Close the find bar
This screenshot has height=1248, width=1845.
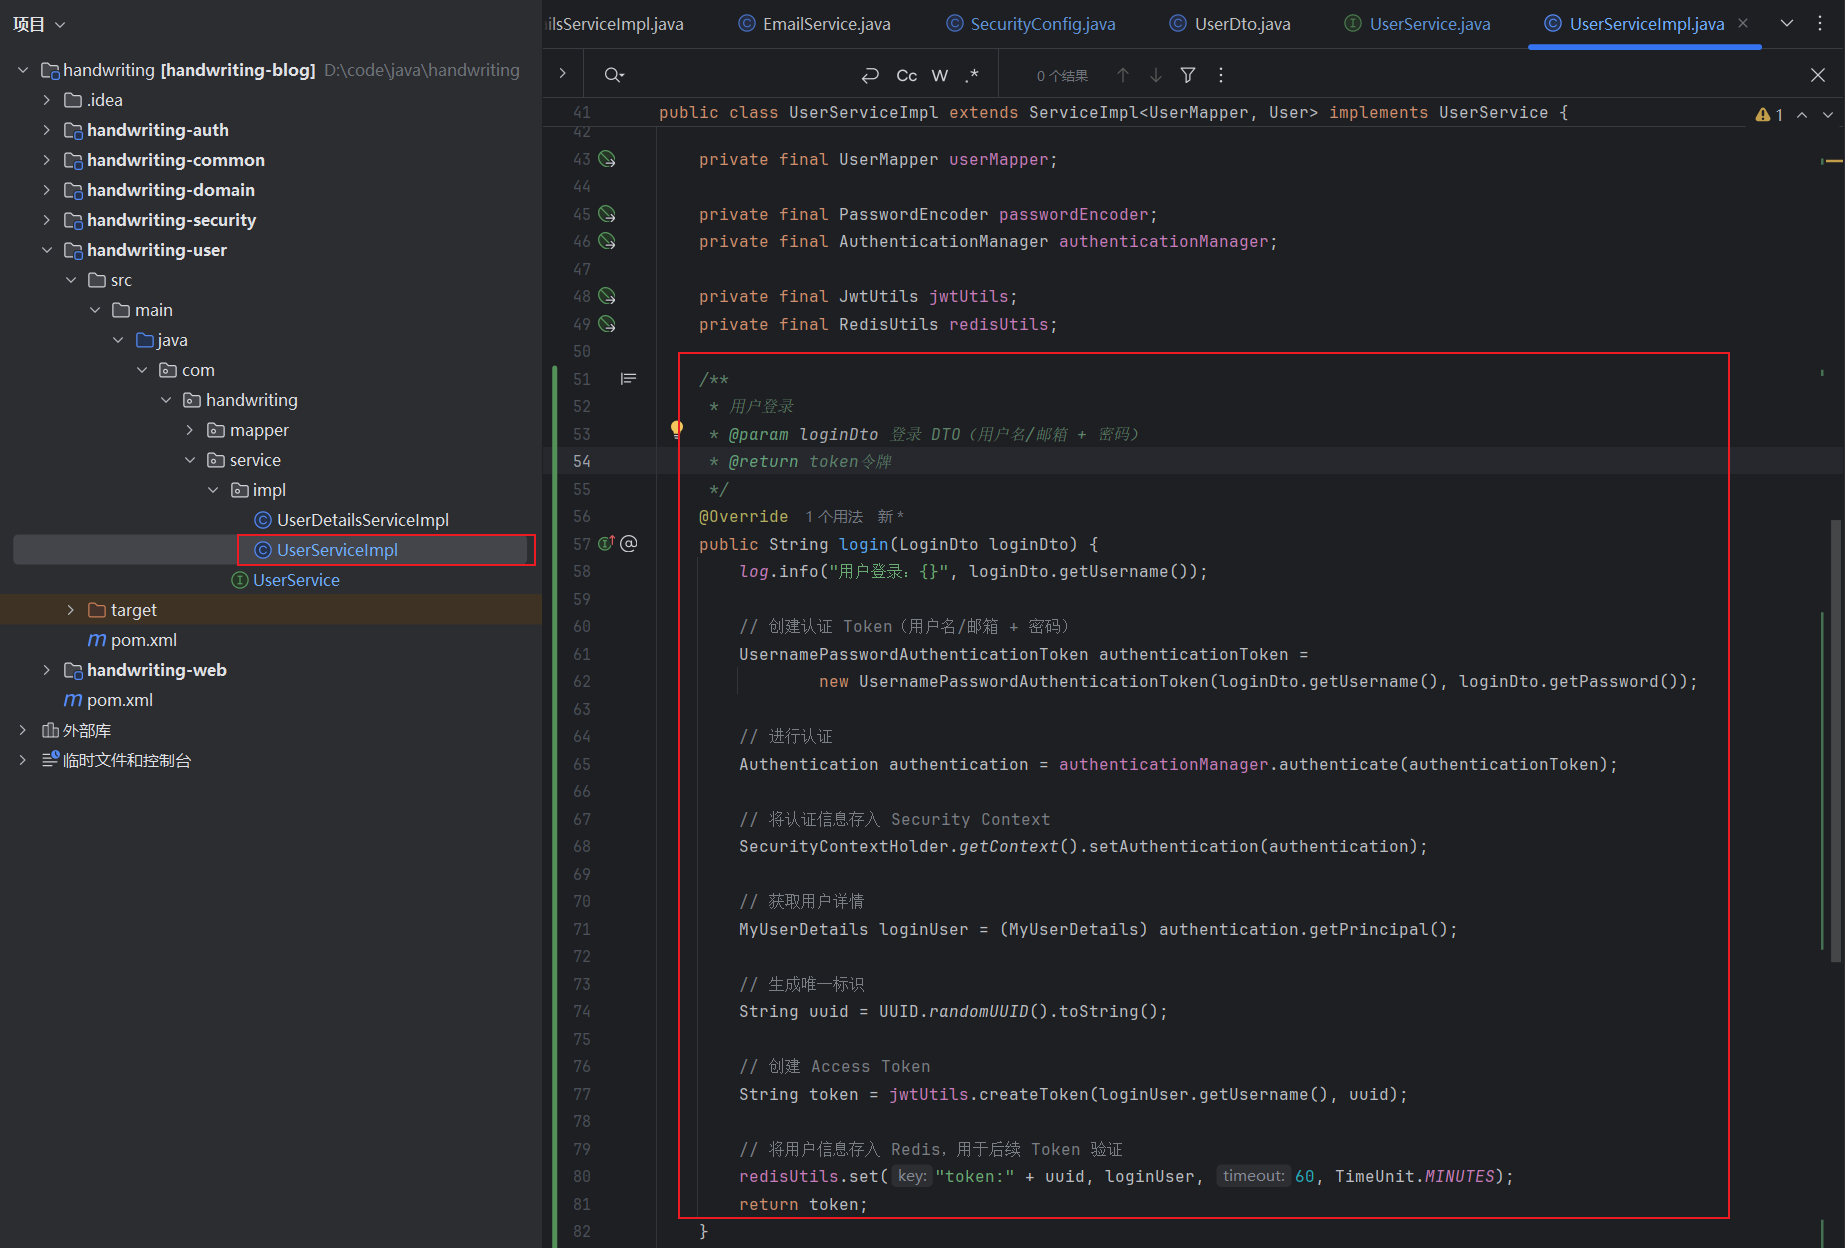click(x=1818, y=75)
